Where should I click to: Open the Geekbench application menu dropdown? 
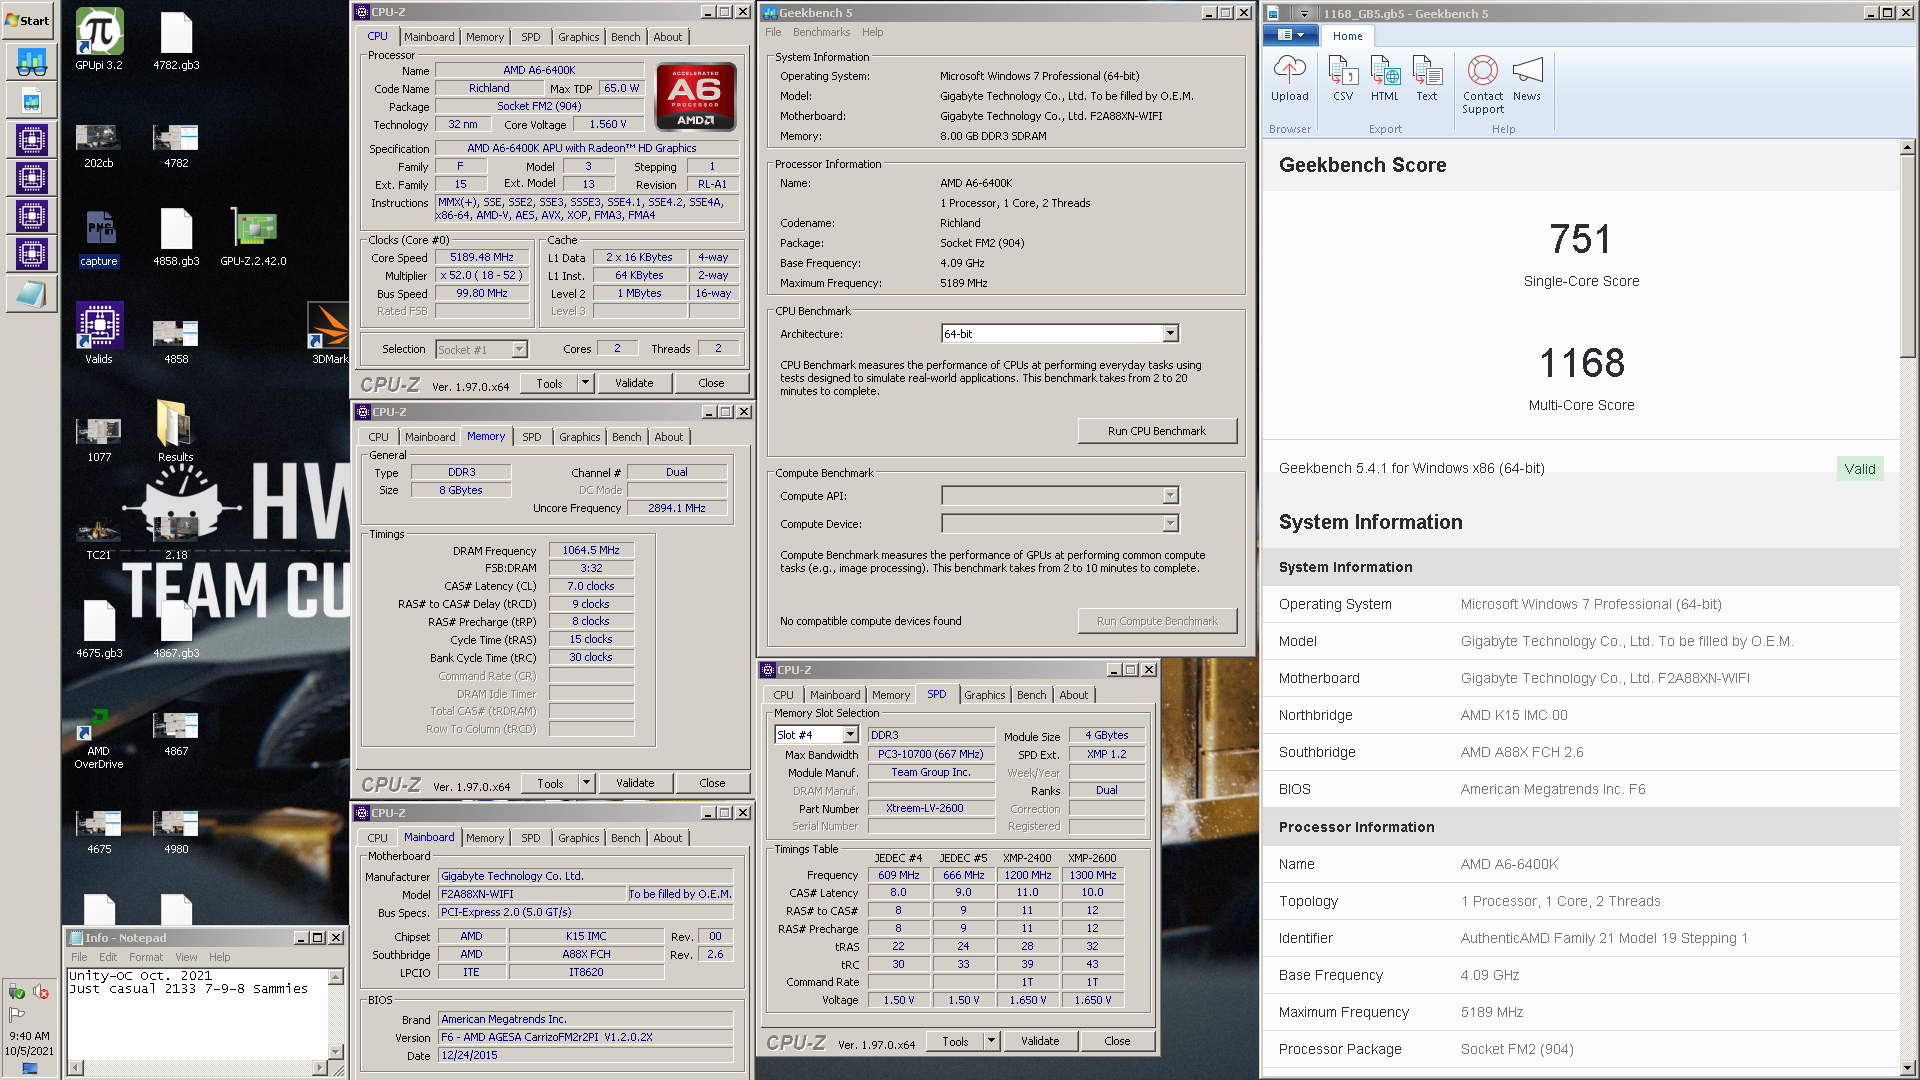click(1291, 35)
